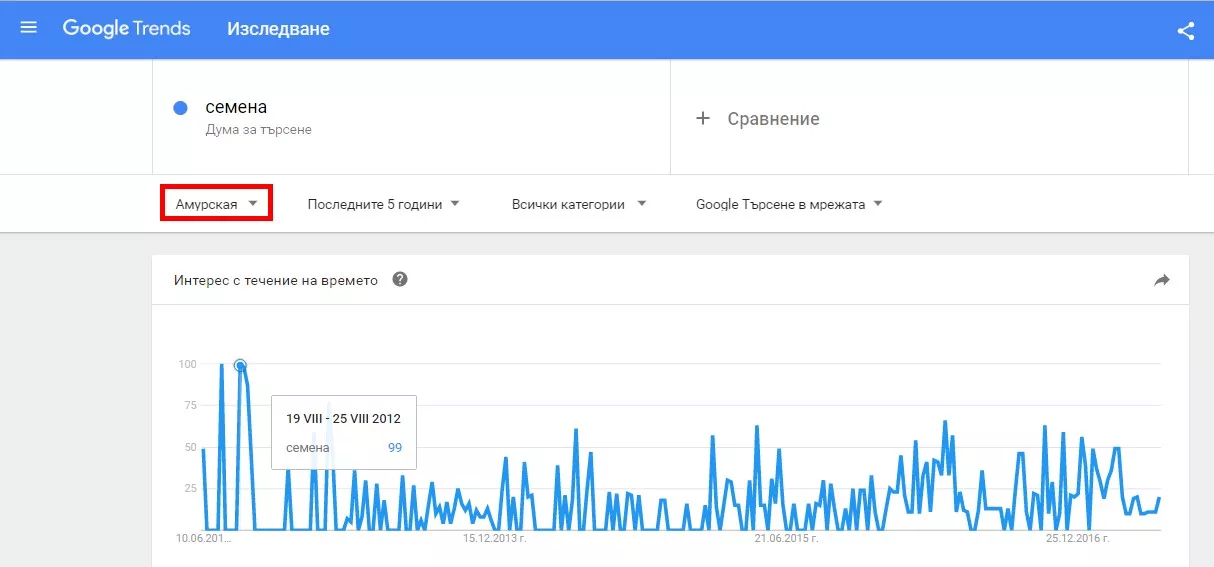Open the Последните 5 години time dropdown
Screen dimensions: 1214x567
click(x=383, y=204)
